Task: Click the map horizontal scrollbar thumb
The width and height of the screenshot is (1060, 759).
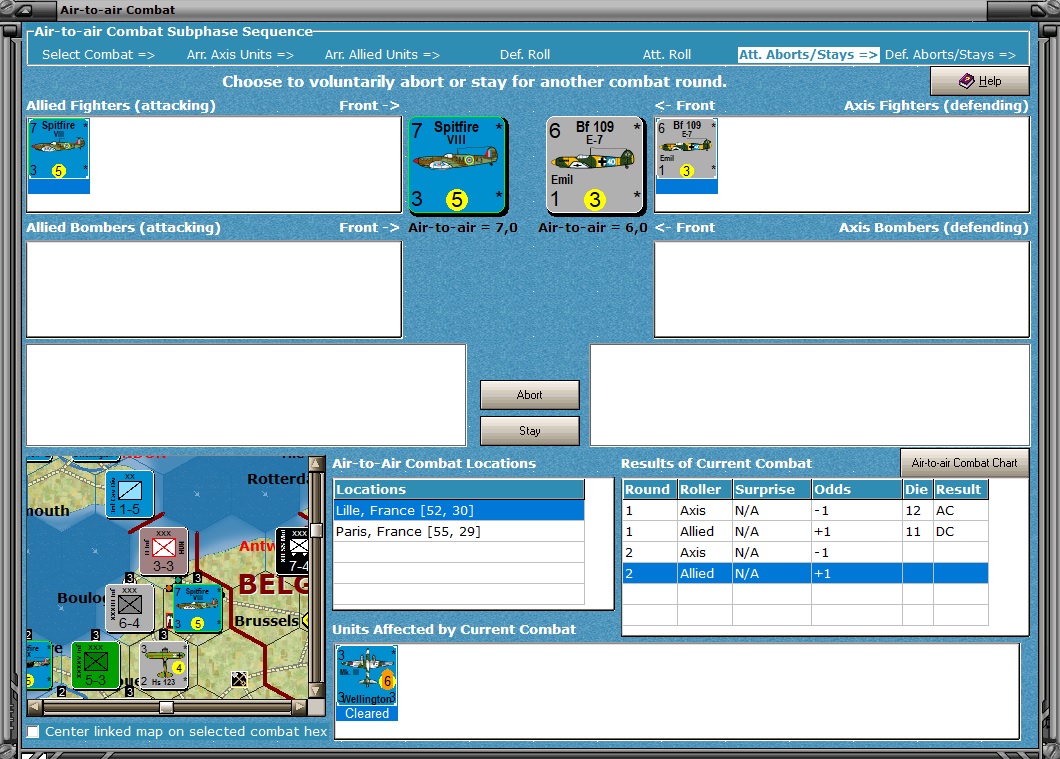Action: (166, 707)
